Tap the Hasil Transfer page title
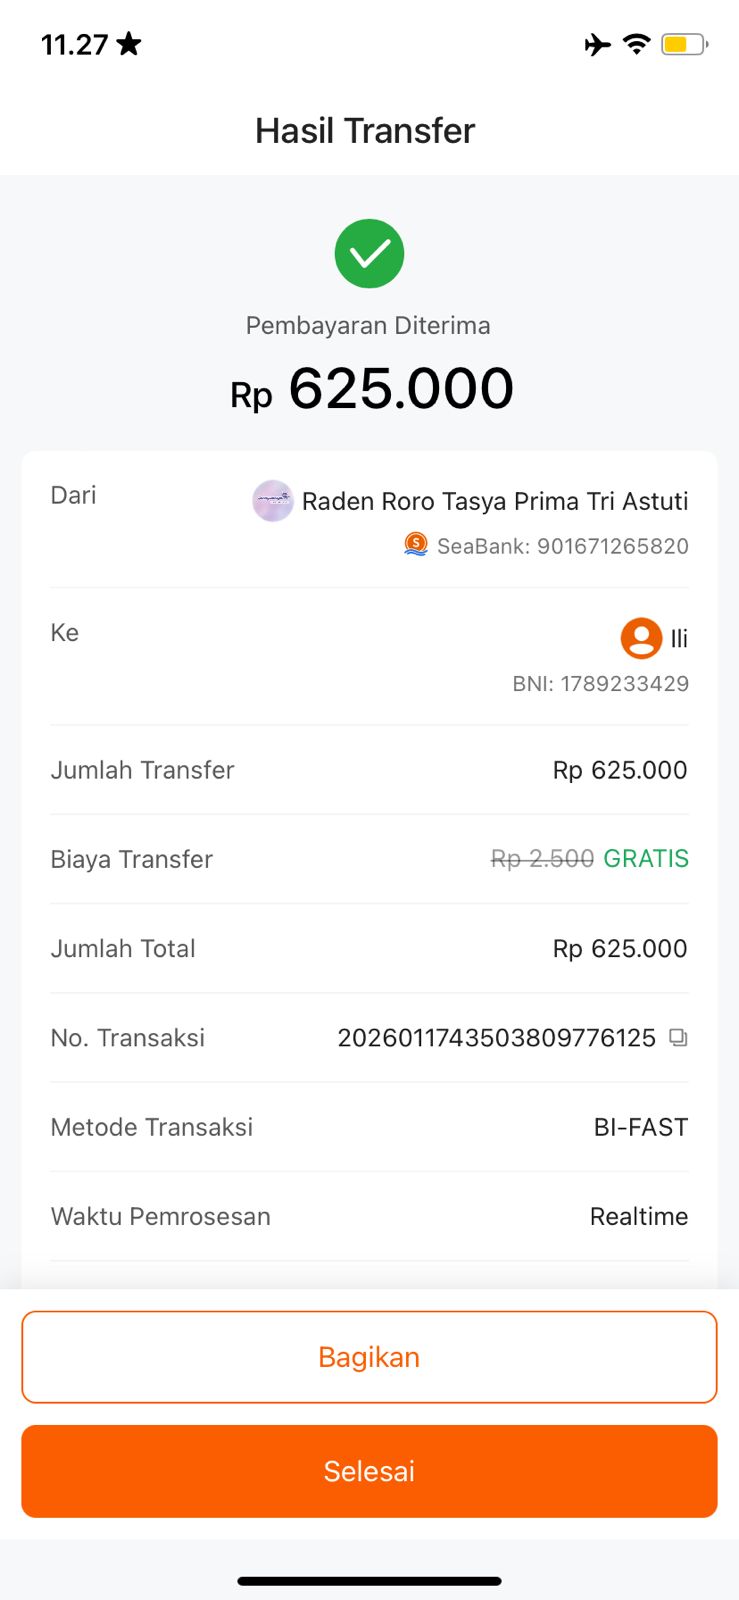The image size is (739, 1600). 365,131
